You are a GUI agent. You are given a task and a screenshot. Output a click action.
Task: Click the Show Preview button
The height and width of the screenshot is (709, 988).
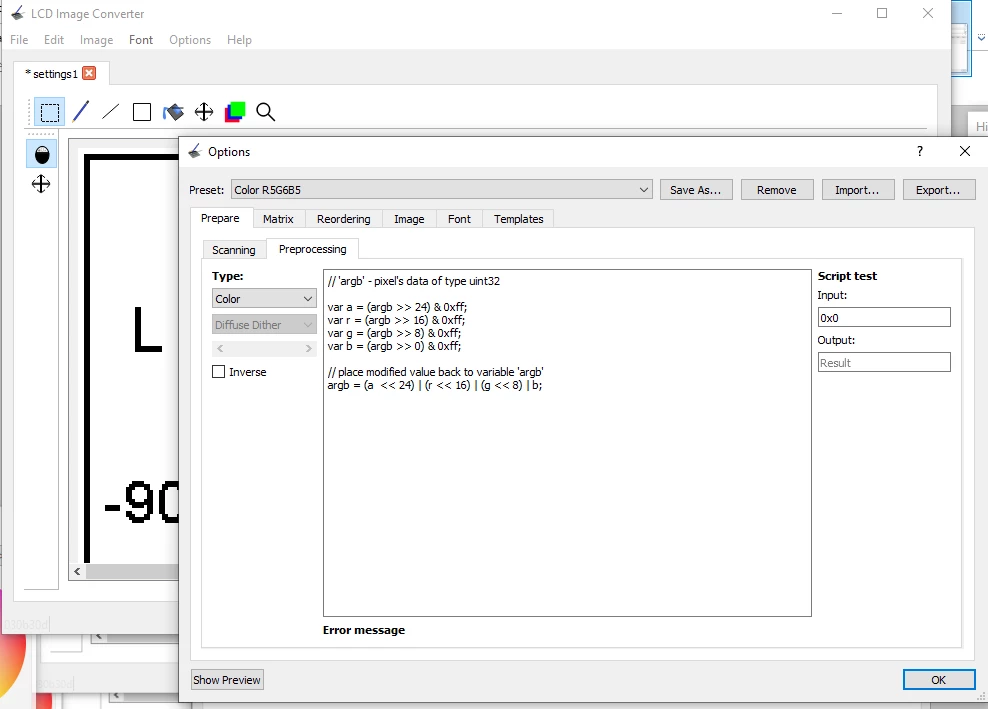click(x=227, y=680)
